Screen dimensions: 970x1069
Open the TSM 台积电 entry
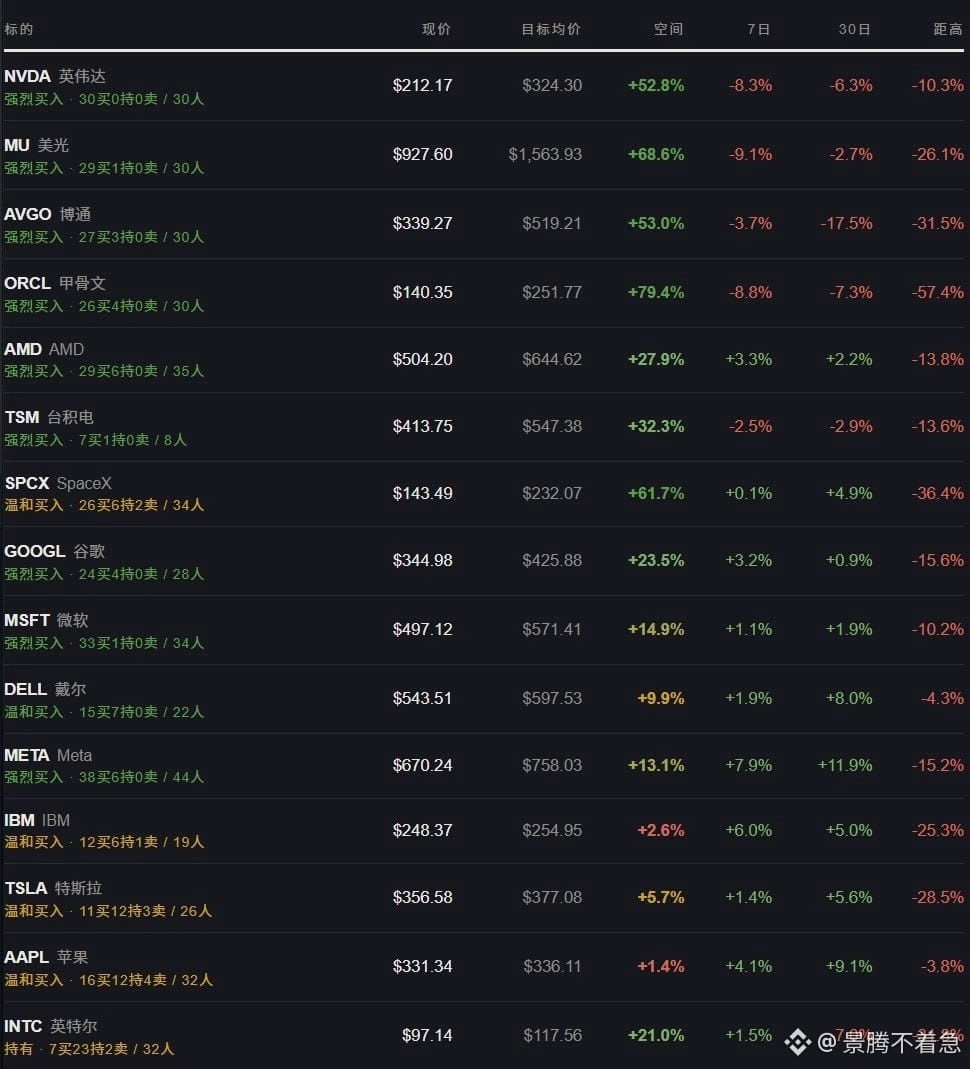pyautogui.click(x=485, y=427)
